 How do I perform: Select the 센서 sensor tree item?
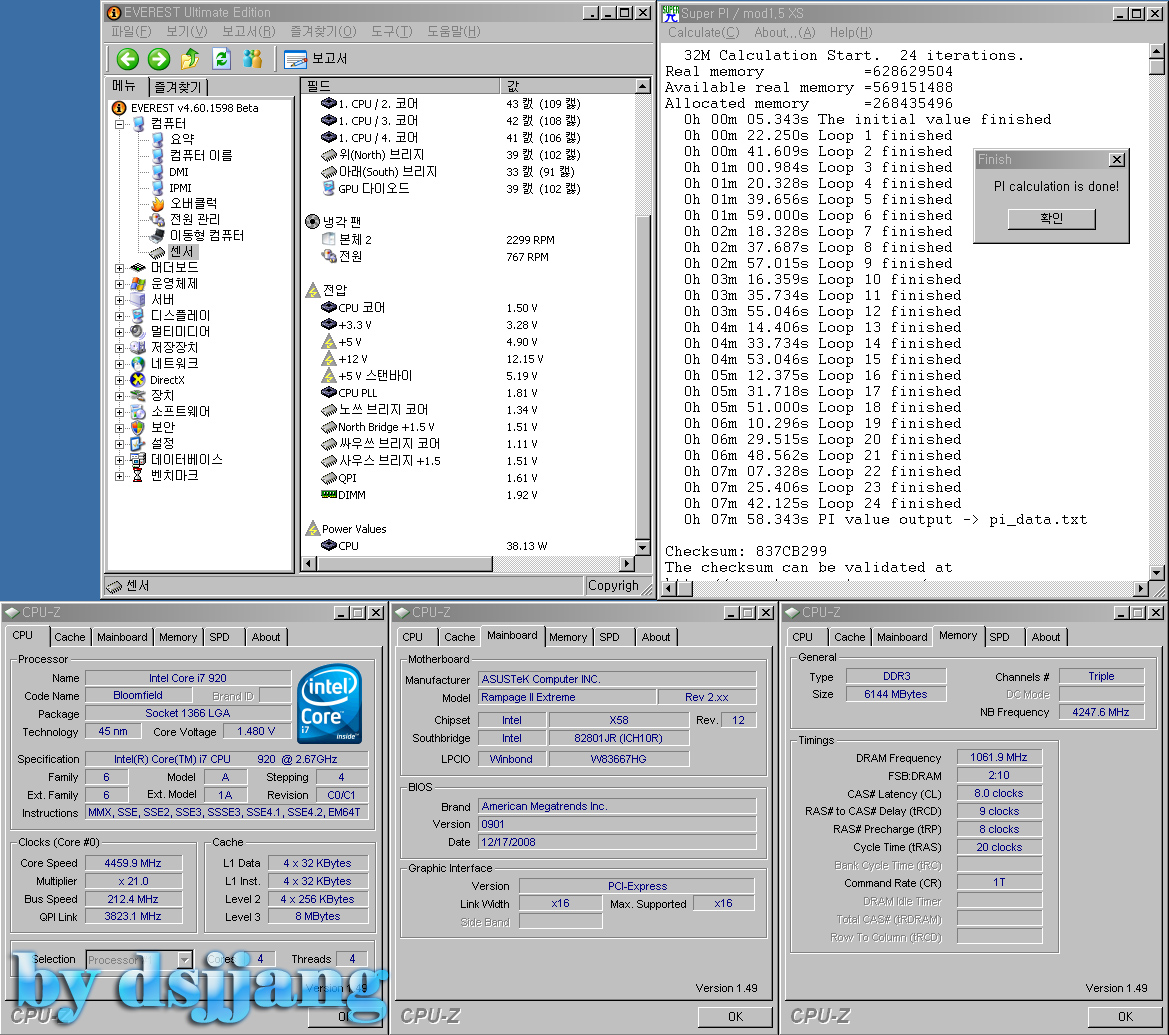coord(181,252)
